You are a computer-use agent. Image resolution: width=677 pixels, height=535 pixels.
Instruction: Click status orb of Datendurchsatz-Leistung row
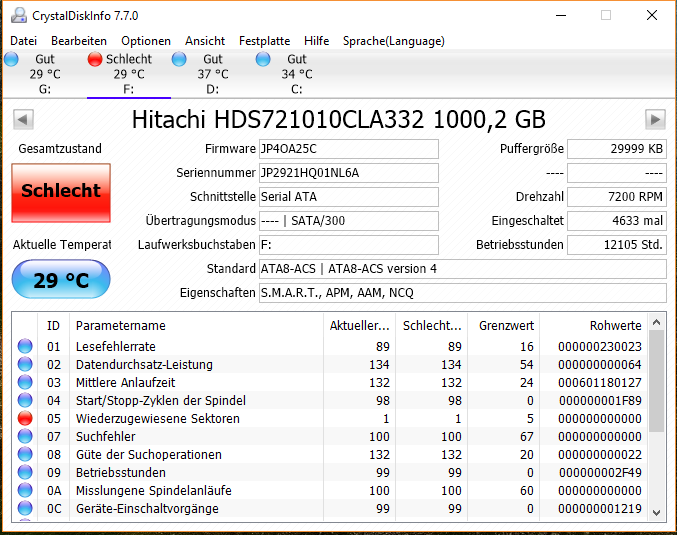(25, 364)
